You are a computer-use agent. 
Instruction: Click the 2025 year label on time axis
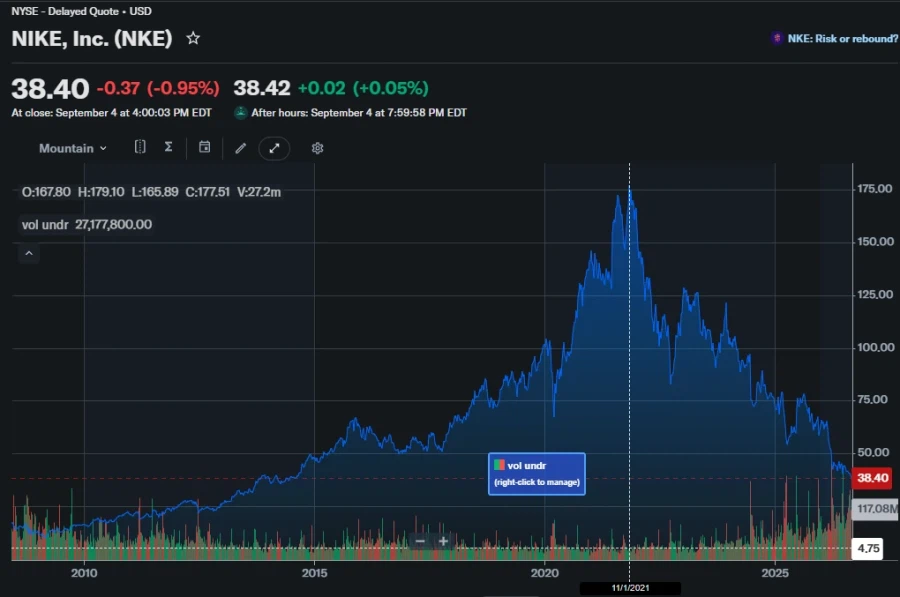775,573
